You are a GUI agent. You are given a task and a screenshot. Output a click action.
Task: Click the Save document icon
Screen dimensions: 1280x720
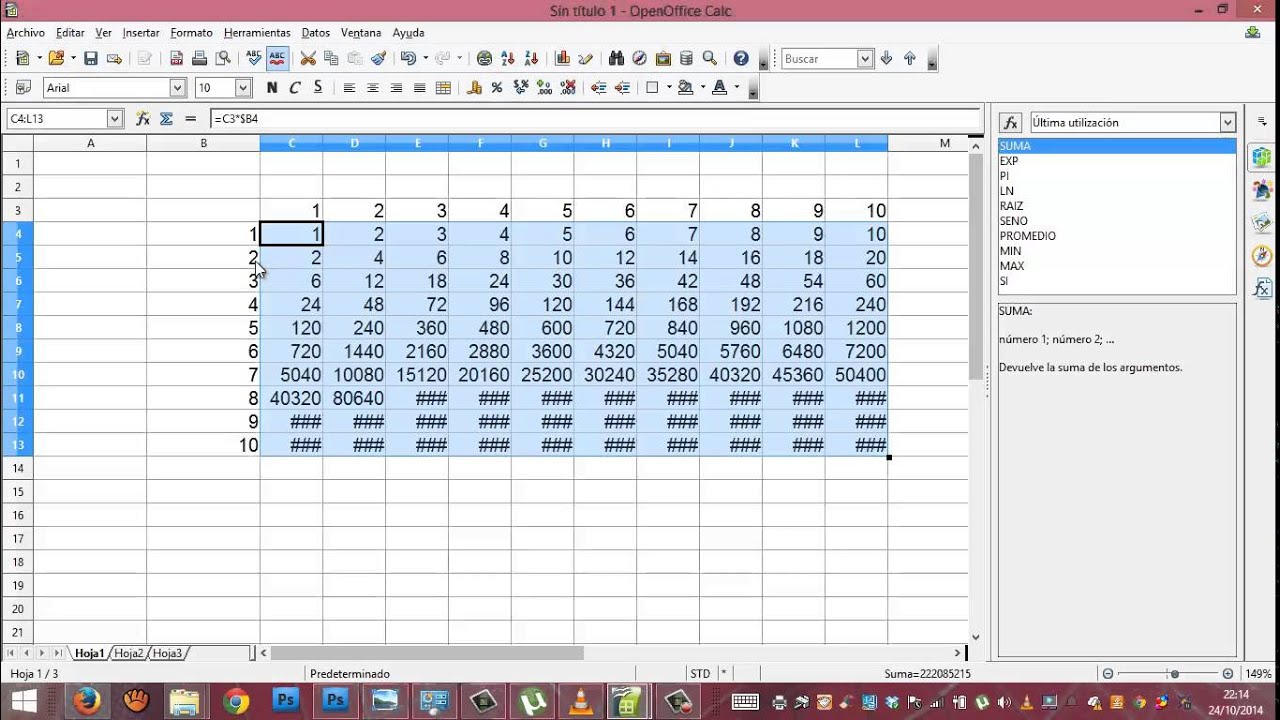(91, 59)
